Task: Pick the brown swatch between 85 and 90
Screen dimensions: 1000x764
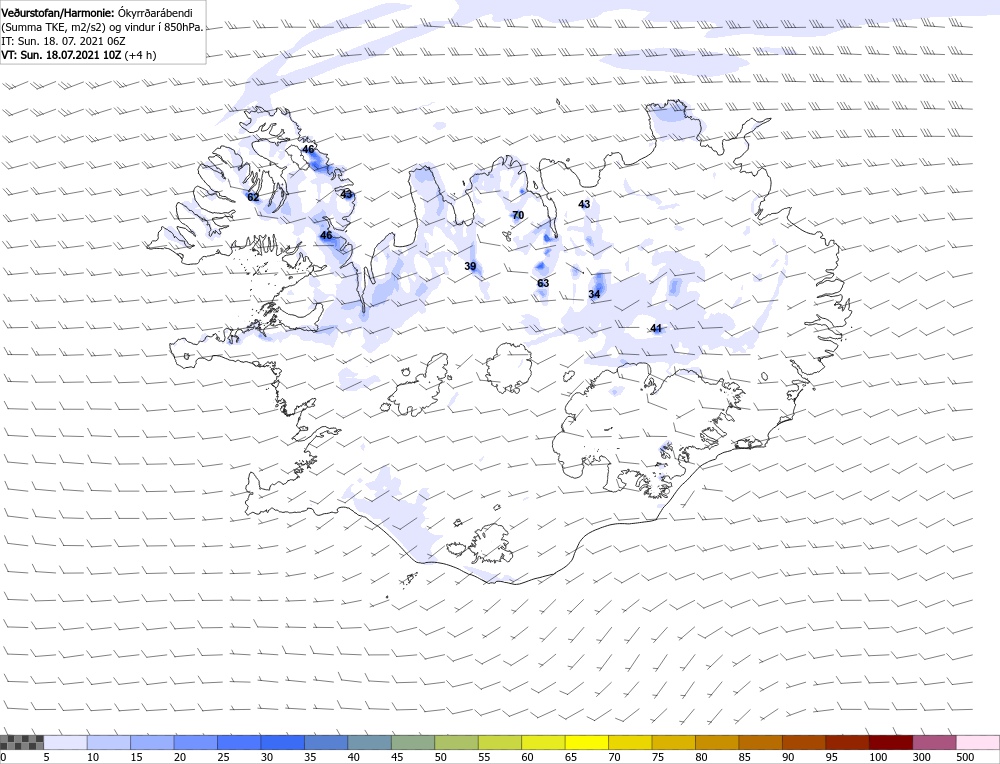Action: (x=760, y=742)
